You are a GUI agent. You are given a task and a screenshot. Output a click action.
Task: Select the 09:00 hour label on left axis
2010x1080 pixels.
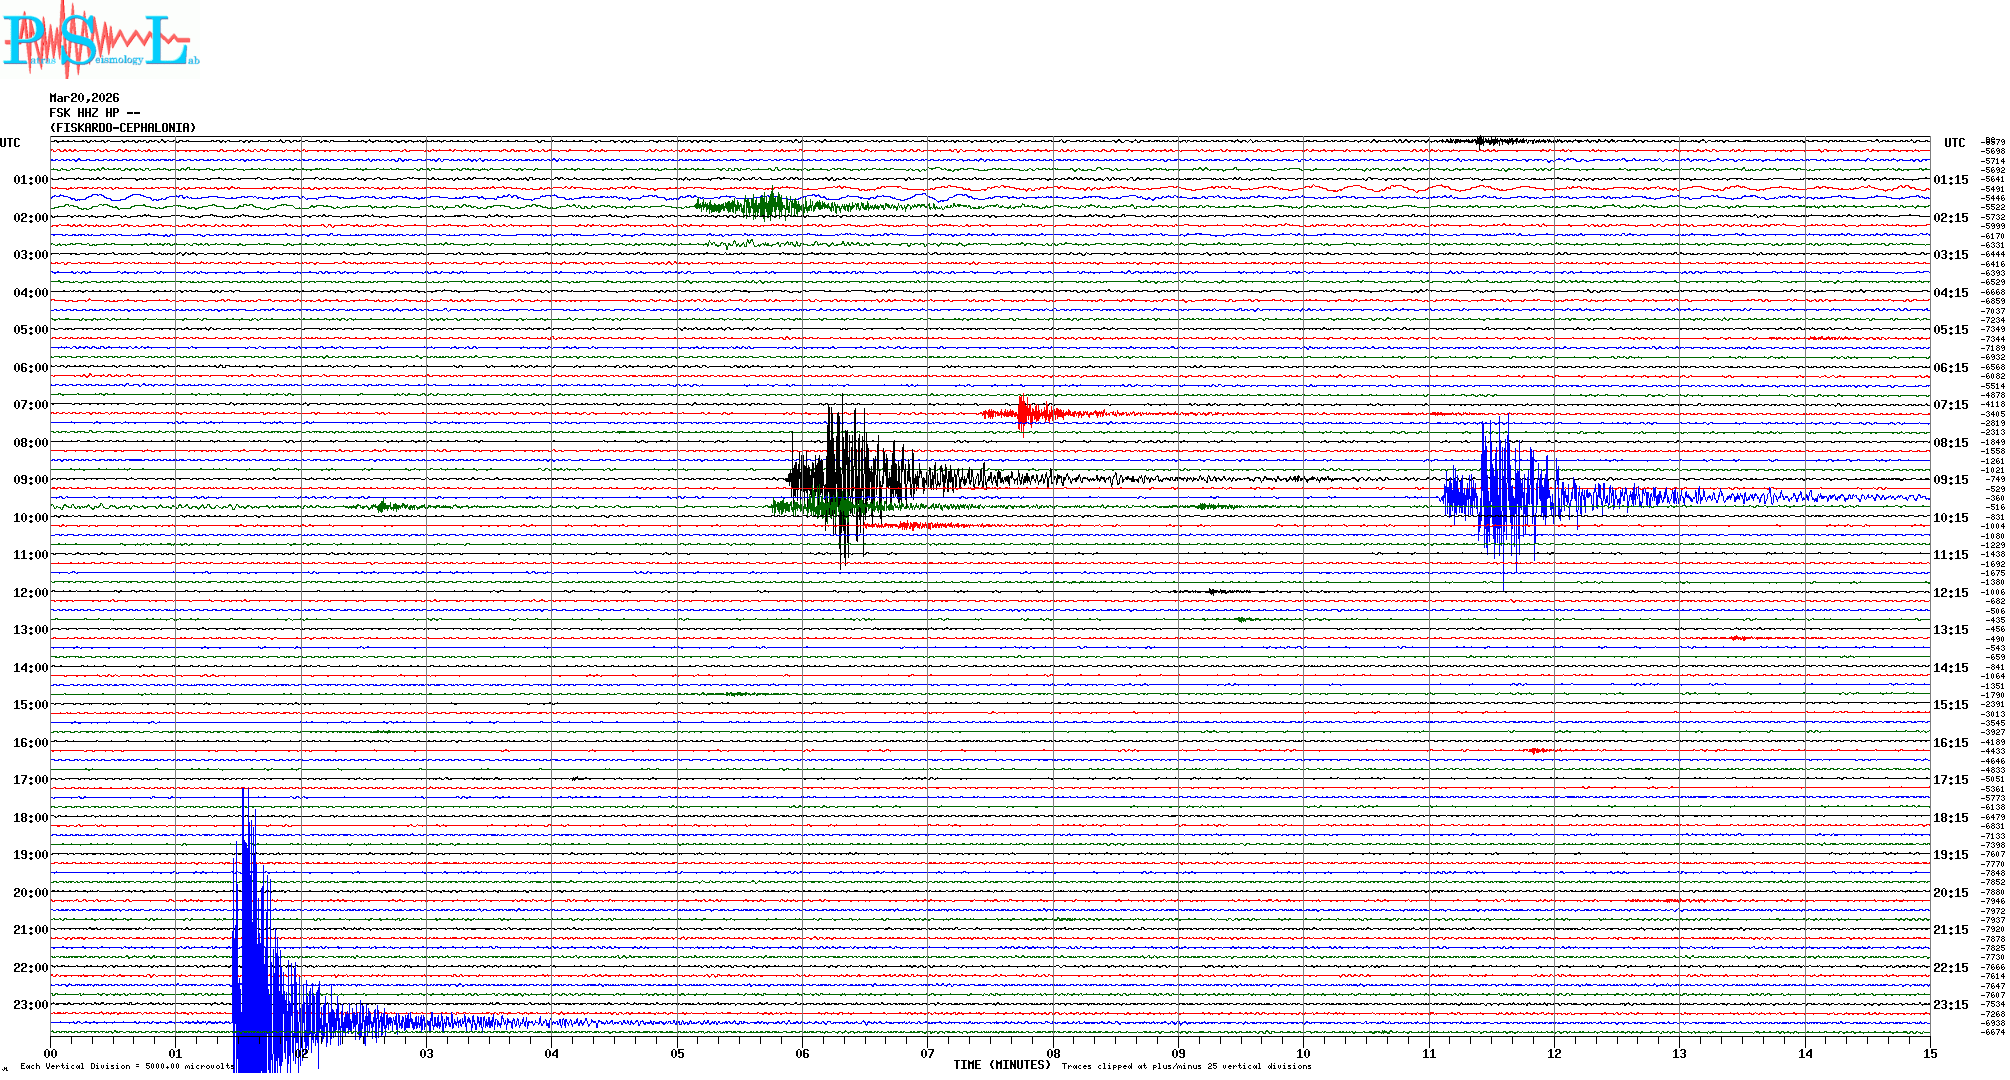(30, 480)
